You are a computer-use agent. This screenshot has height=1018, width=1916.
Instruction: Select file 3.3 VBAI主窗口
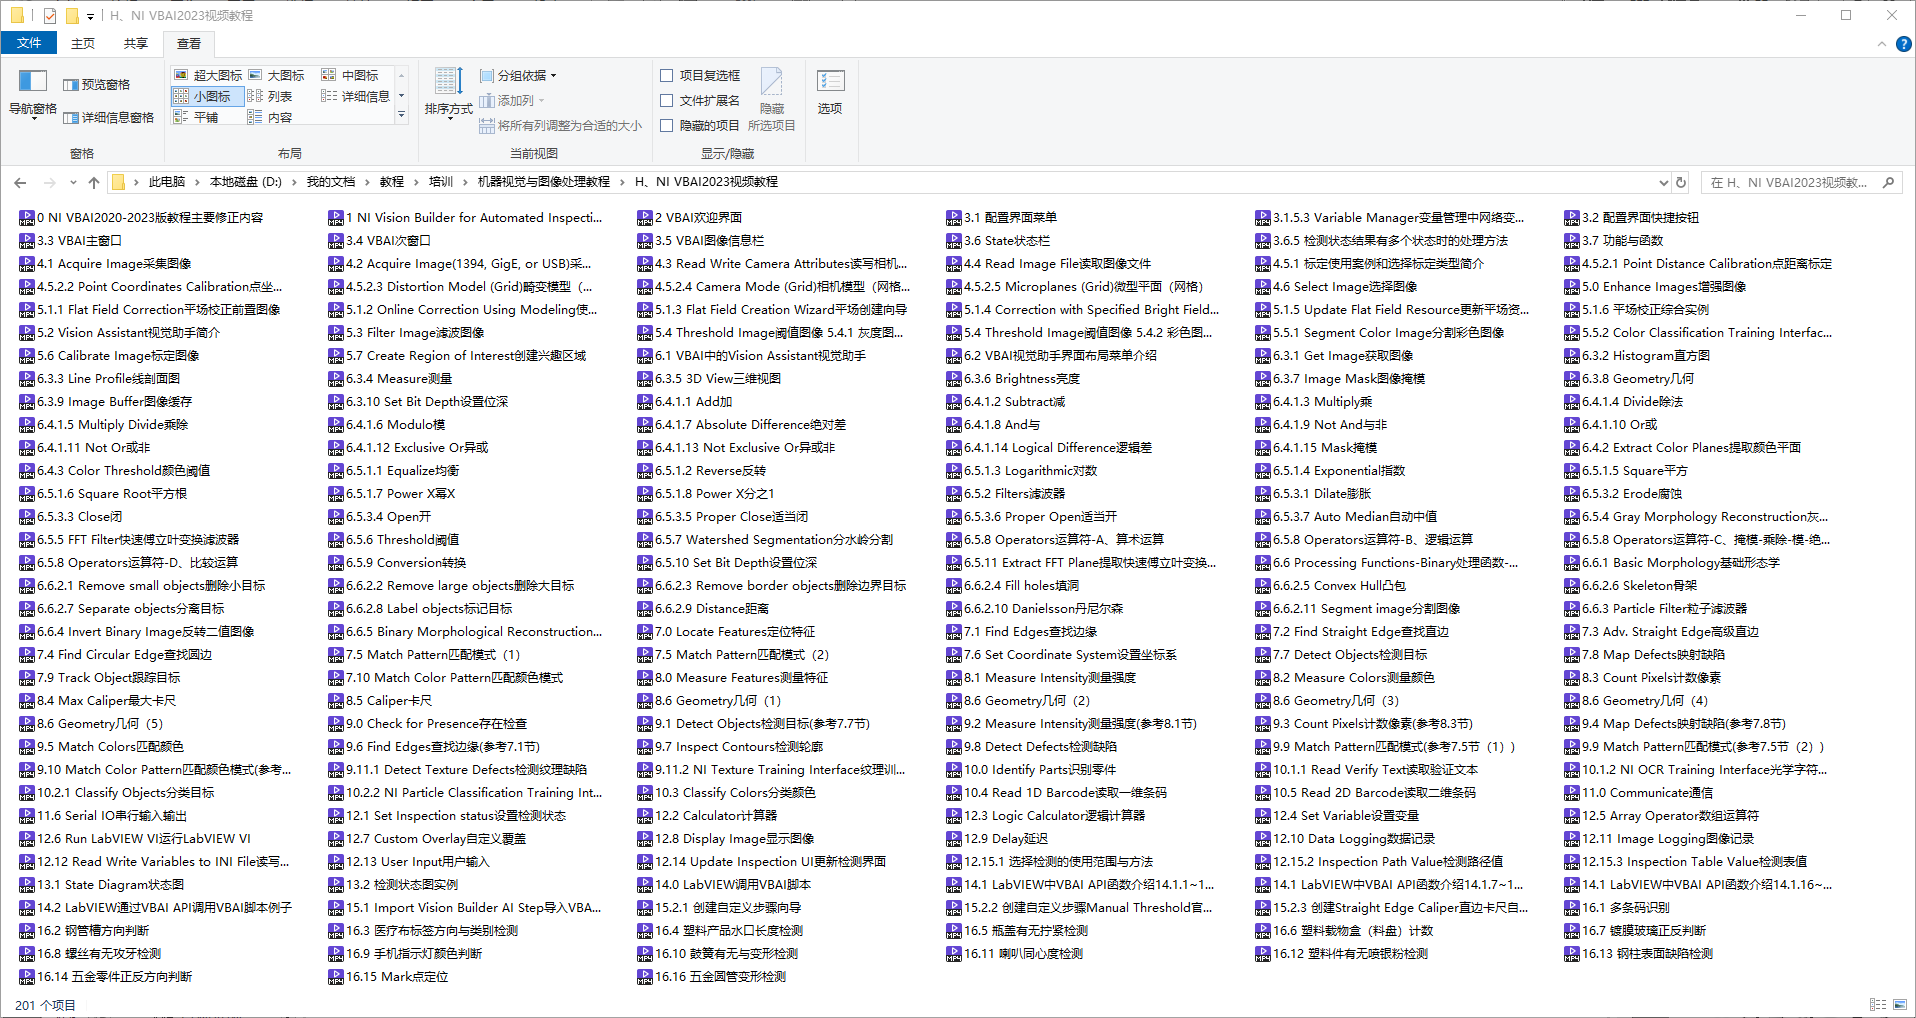pos(70,240)
